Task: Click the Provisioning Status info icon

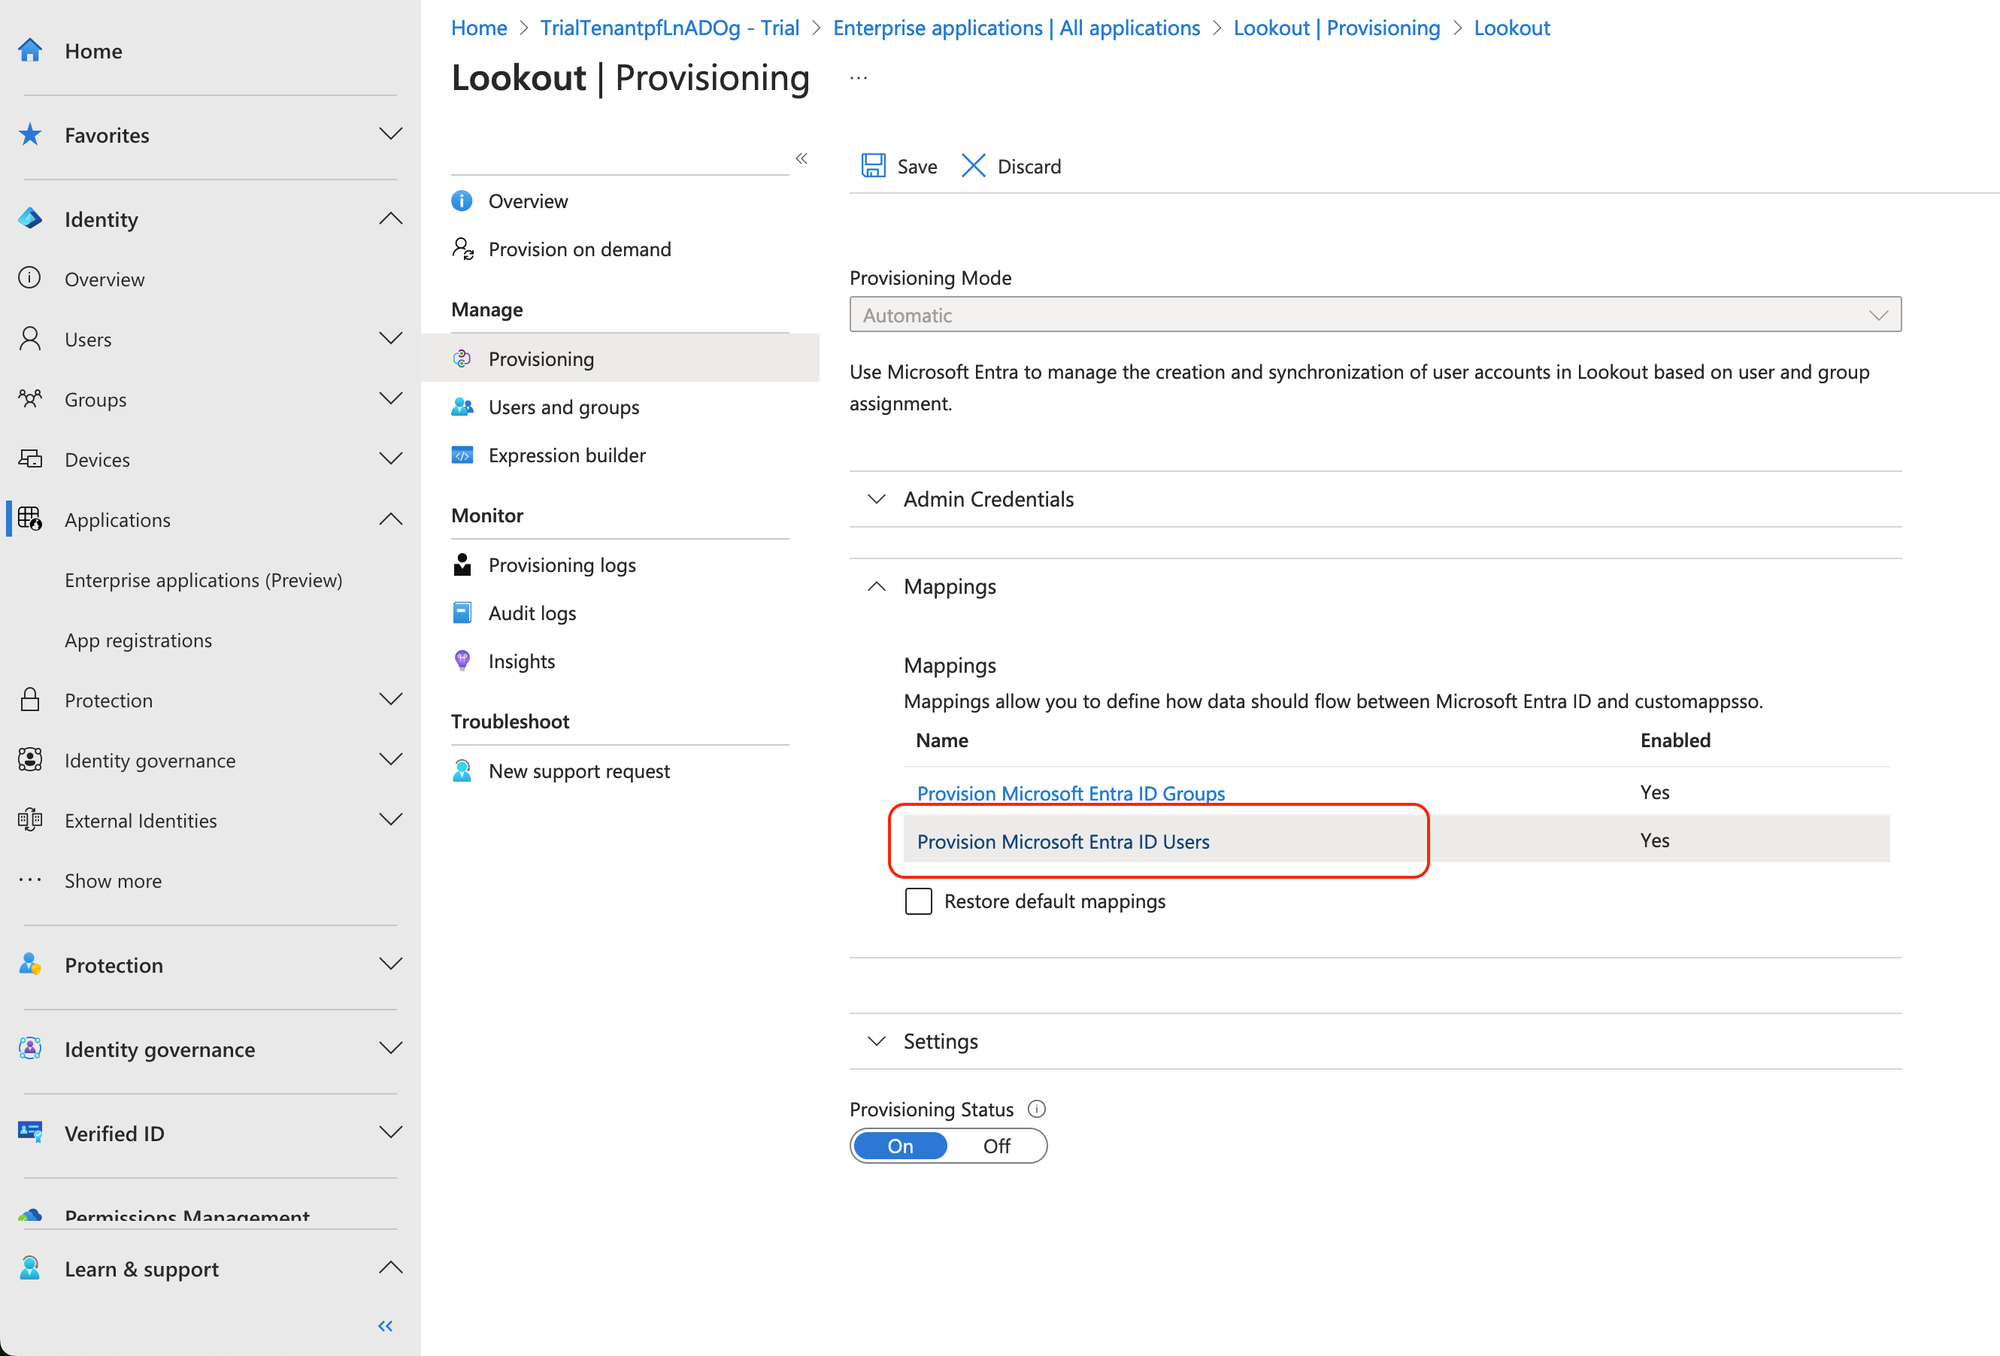Action: (1037, 1109)
